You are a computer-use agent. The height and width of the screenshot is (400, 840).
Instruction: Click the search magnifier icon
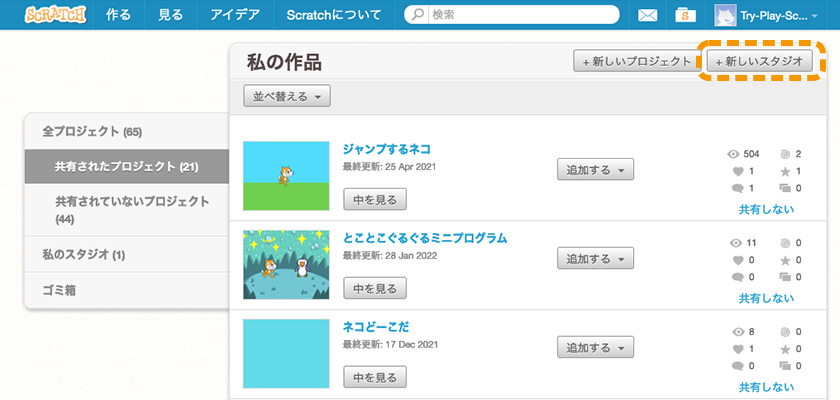417,15
